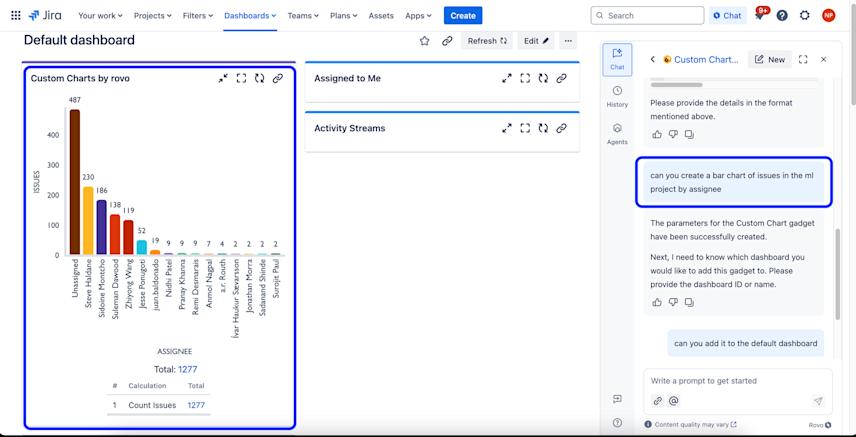Thumbs up the 'provide the details' reply
The width and height of the screenshot is (856, 437).
coord(657,134)
